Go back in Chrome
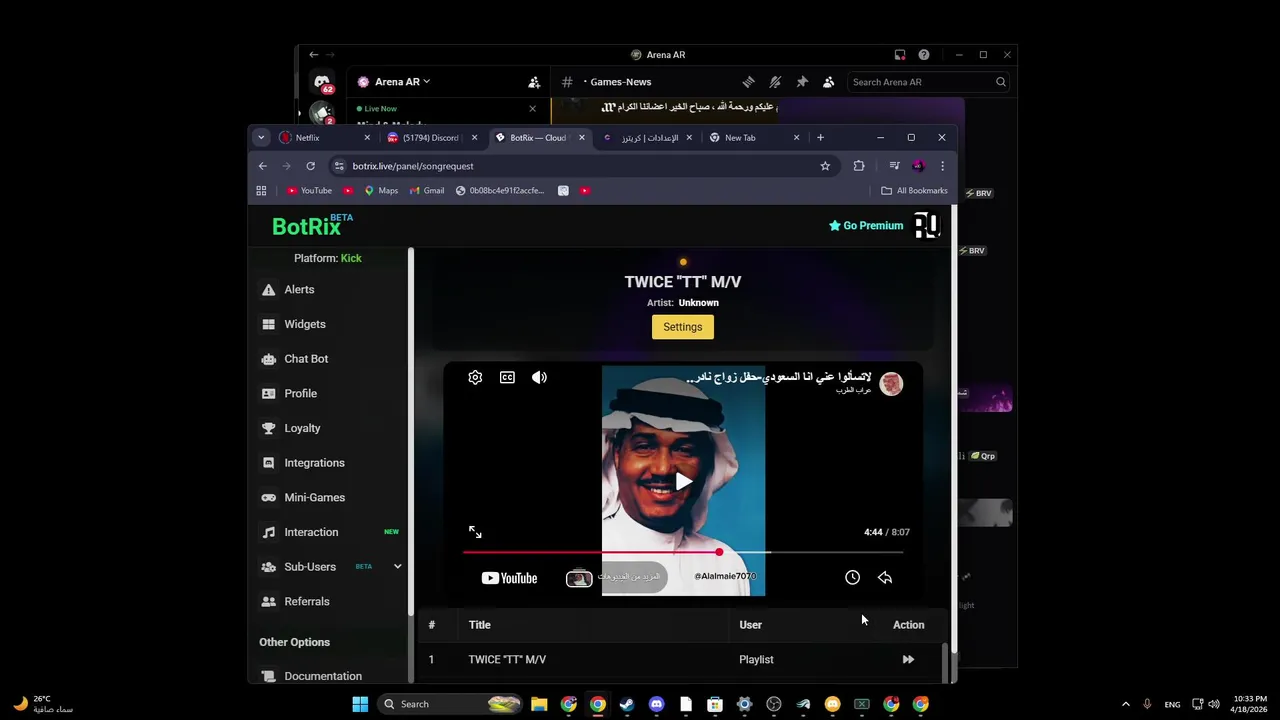Screen dimensions: 1280x720 coord(263,166)
